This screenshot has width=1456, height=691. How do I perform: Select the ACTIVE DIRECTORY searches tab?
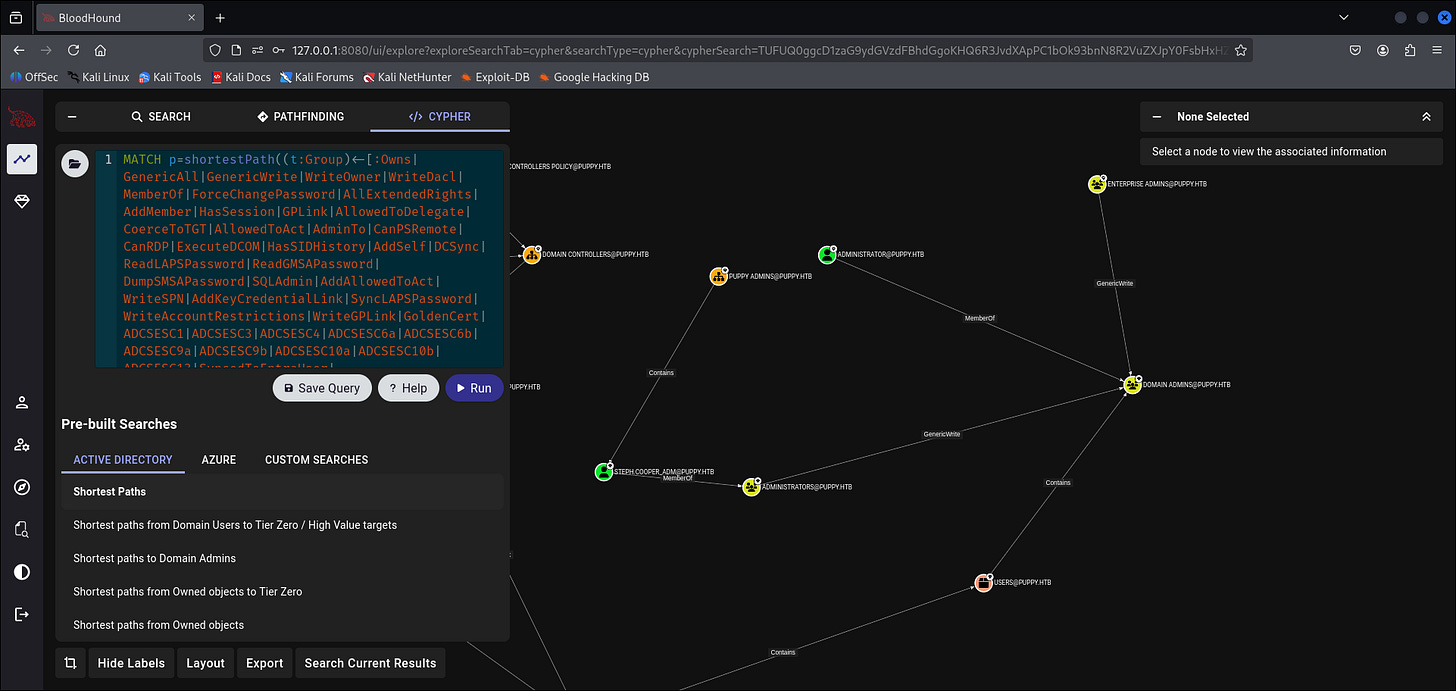pos(123,460)
